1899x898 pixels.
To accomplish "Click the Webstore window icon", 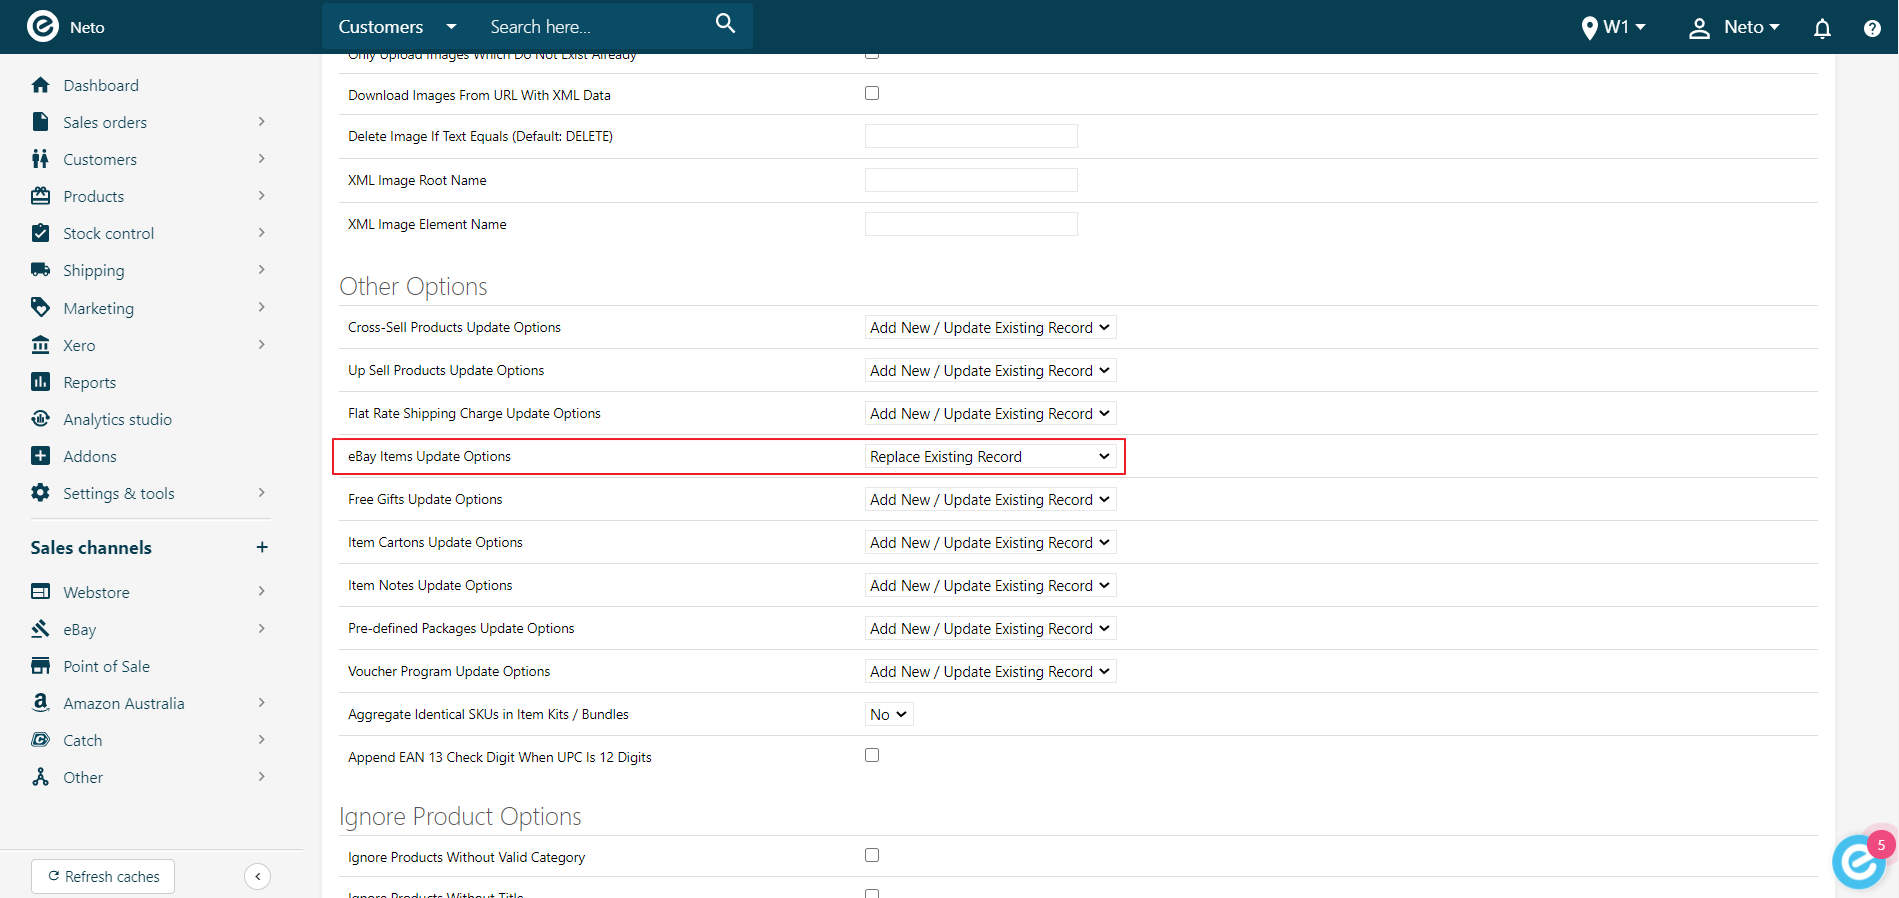I will [x=40, y=592].
